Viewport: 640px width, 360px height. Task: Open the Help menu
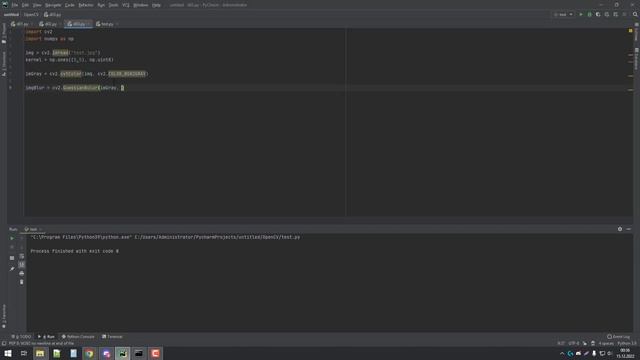coord(156,5)
